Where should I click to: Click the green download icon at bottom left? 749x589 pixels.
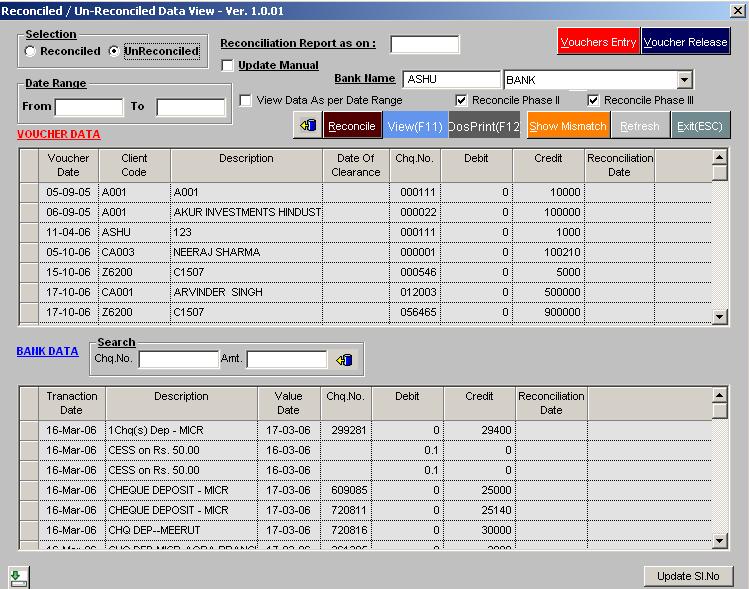(x=18, y=576)
